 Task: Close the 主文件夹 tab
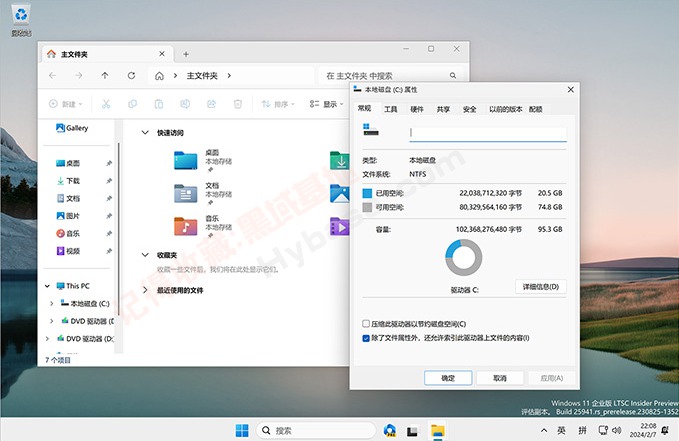pos(162,54)
